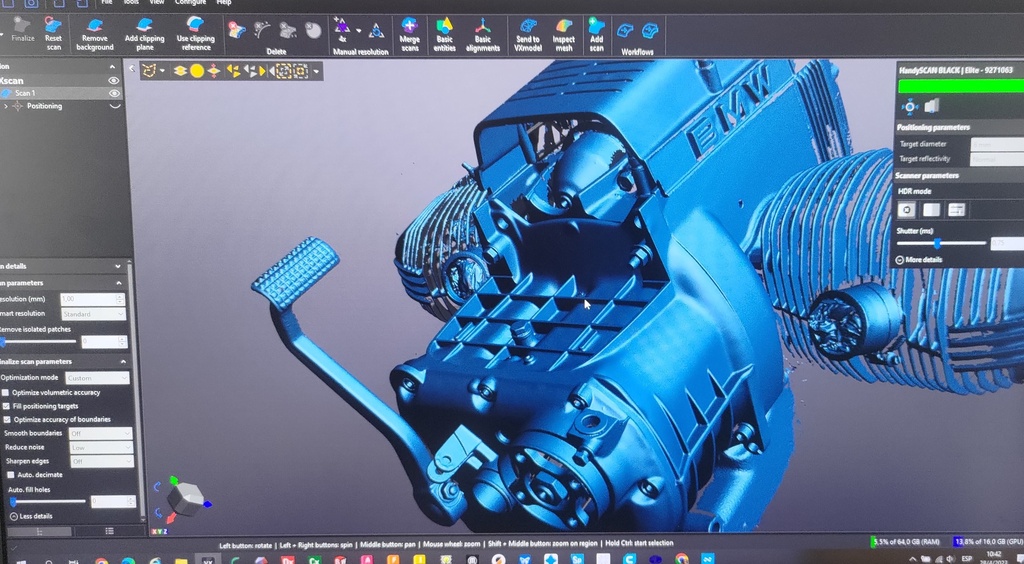Click the second Delete group icon with curve

[262, 30]
